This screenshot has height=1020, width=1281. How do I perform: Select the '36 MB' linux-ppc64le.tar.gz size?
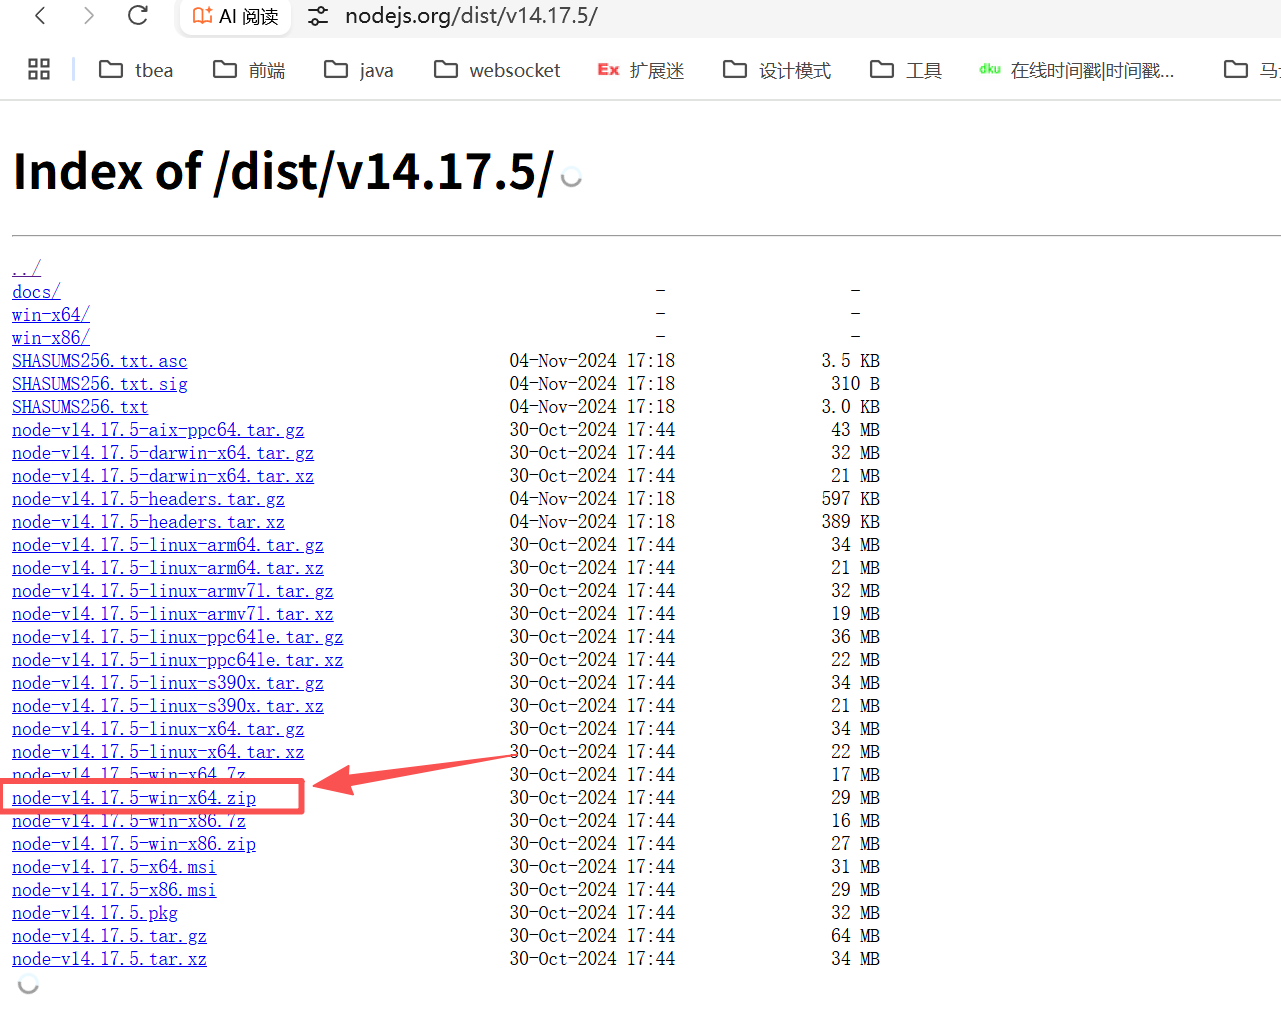pyautogui.click(x=856, y=636)
